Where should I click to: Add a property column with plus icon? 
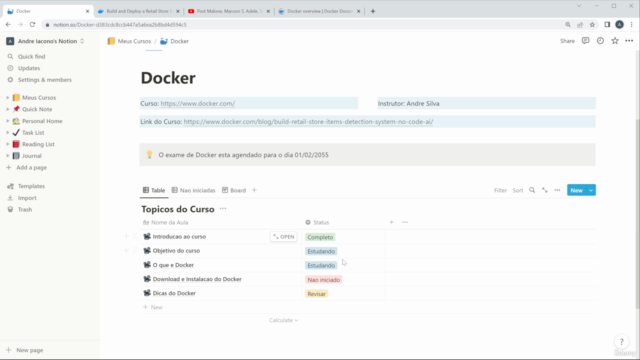(x=391, y=222)
